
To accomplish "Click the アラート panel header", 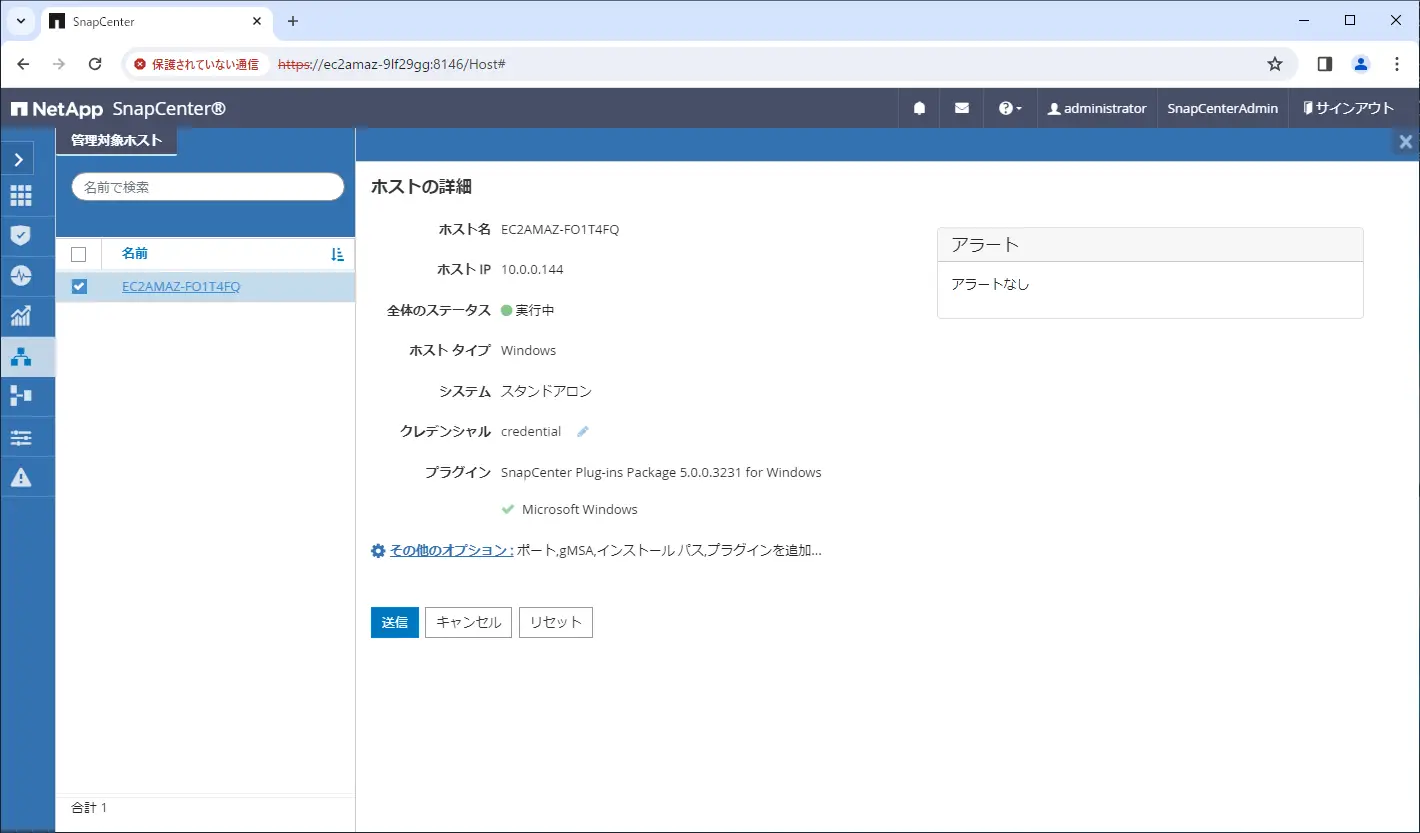I will [x=1150, y=244].
